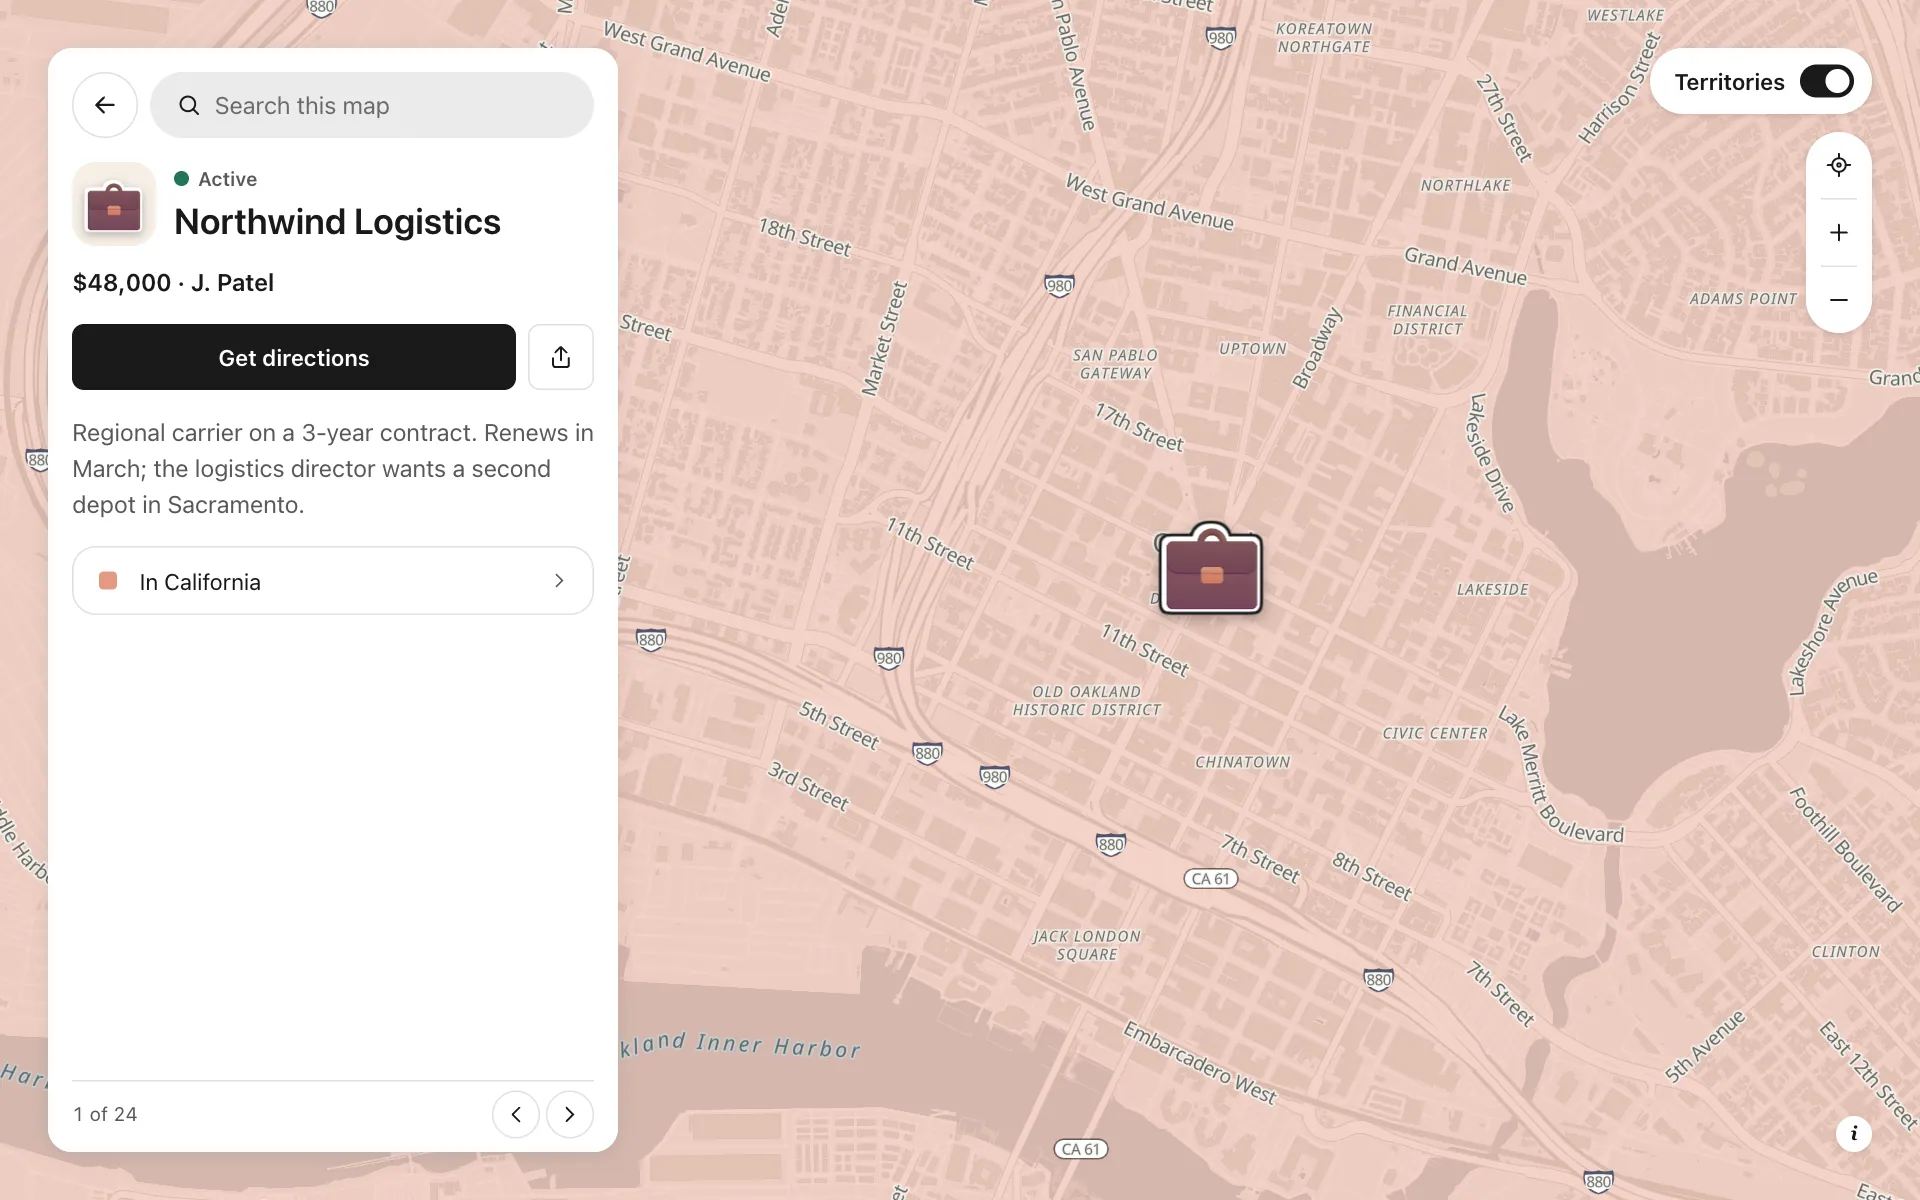The height and width of the screenshot is (1200, 1920).
Task: Click the Broadway street label
Action: [1316, 349]
